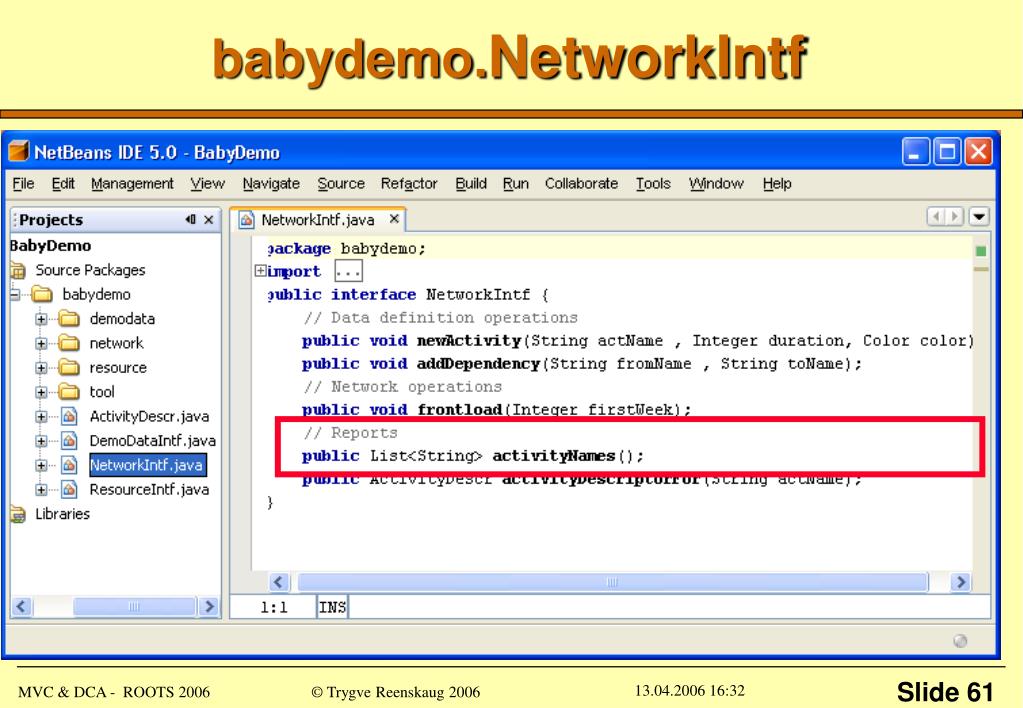The width and height of the screenshot is (1023, 708).
Task: Click the editor horizontal scrollbar thumb
Action: pyautogui.click(x=613, y=582)
